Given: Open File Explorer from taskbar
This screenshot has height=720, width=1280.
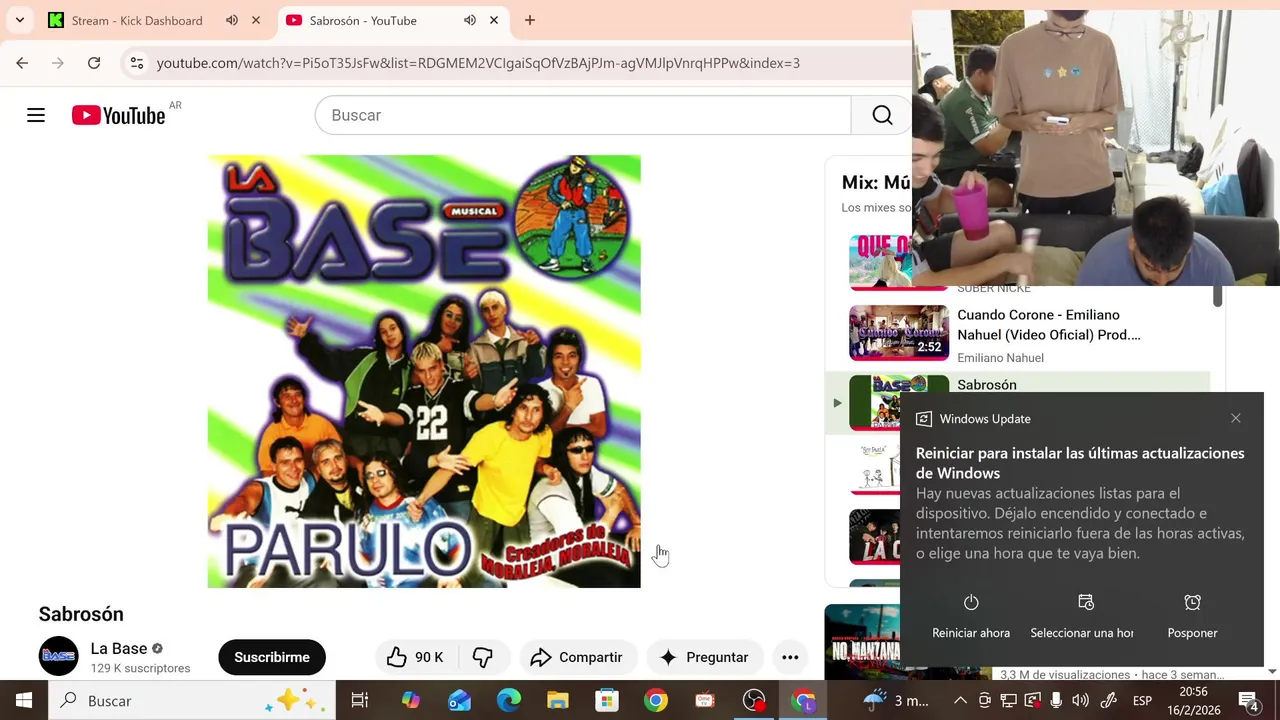Looking at the screenshot, I should pos(557,700).
